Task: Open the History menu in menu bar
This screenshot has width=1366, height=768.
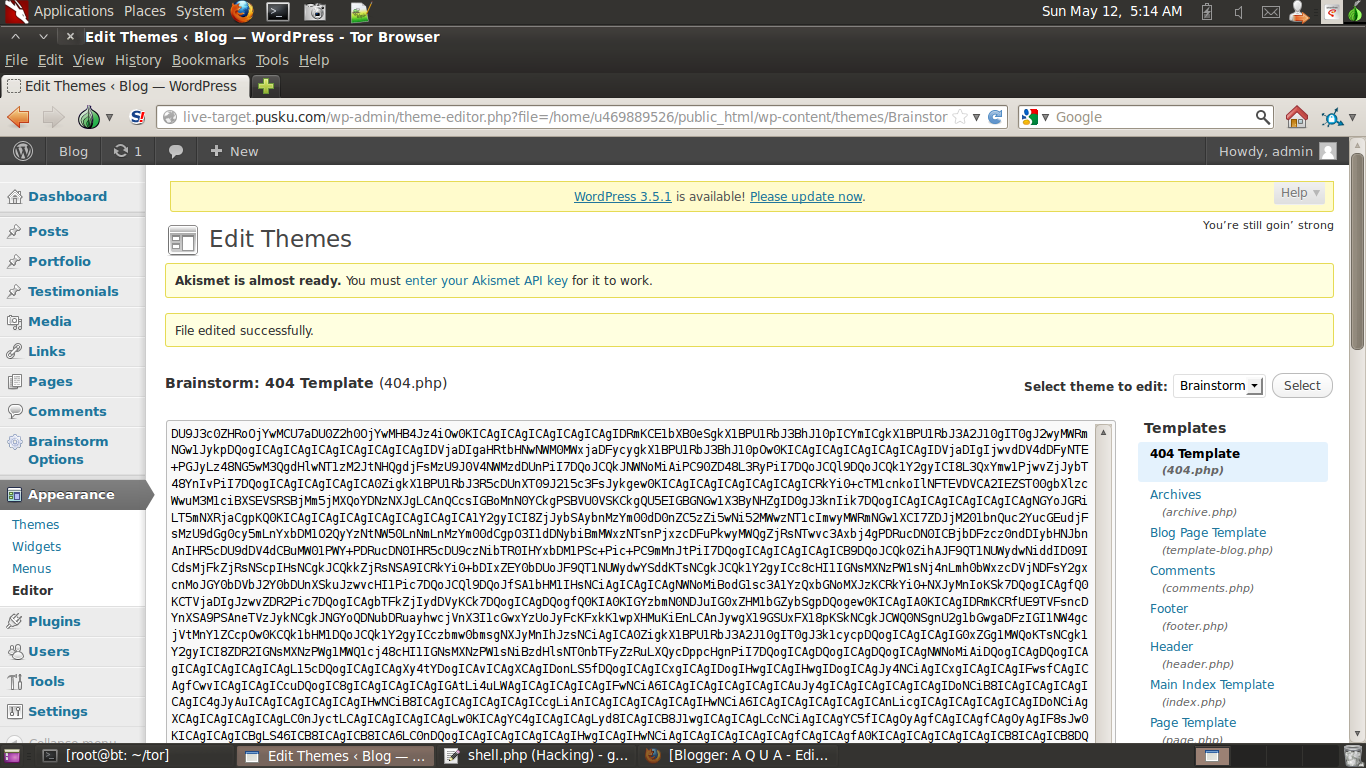Action: tap(138, 60)
